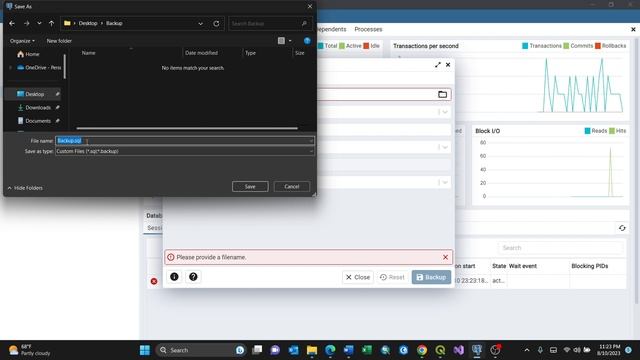The height and width of the screenshot is (360, 640).
Task: Open Windows Start menu
Action: [x=144, y=350]
